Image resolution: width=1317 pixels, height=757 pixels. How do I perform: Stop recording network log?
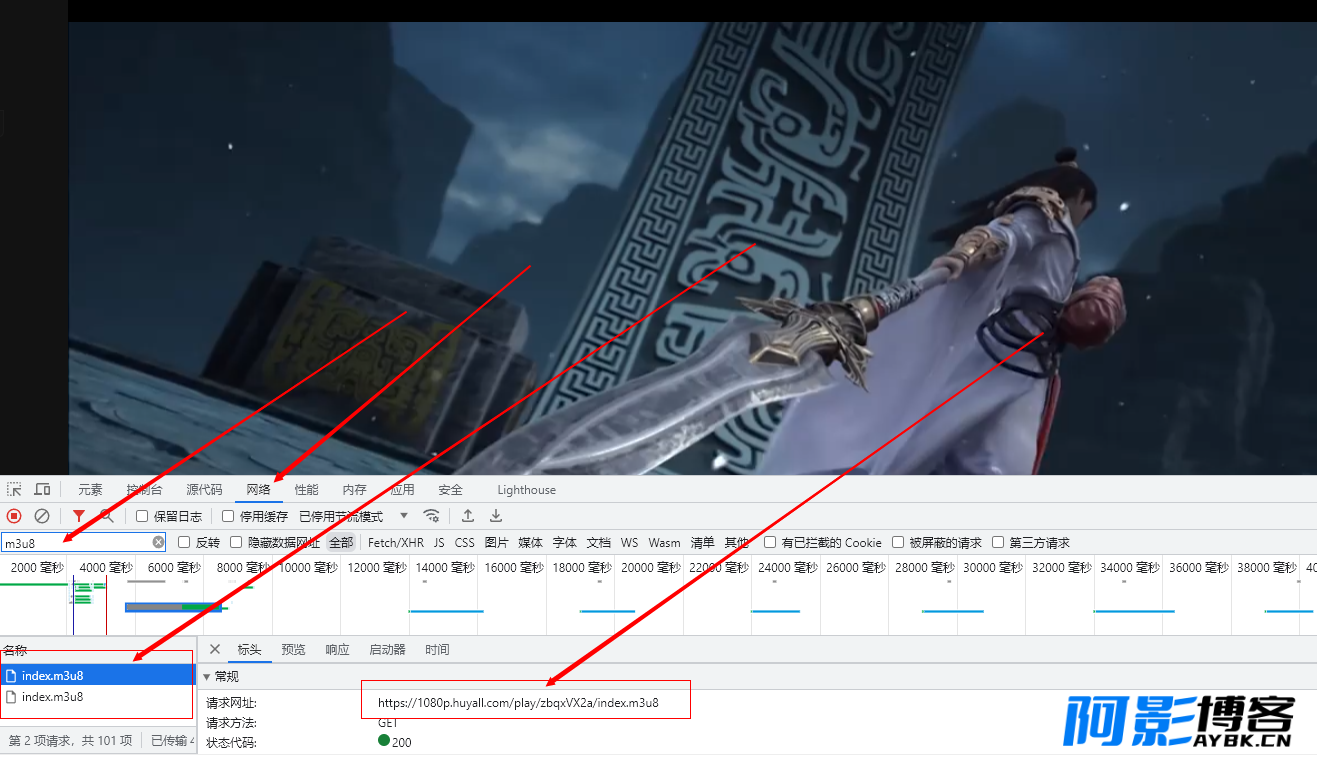point(14,516)
